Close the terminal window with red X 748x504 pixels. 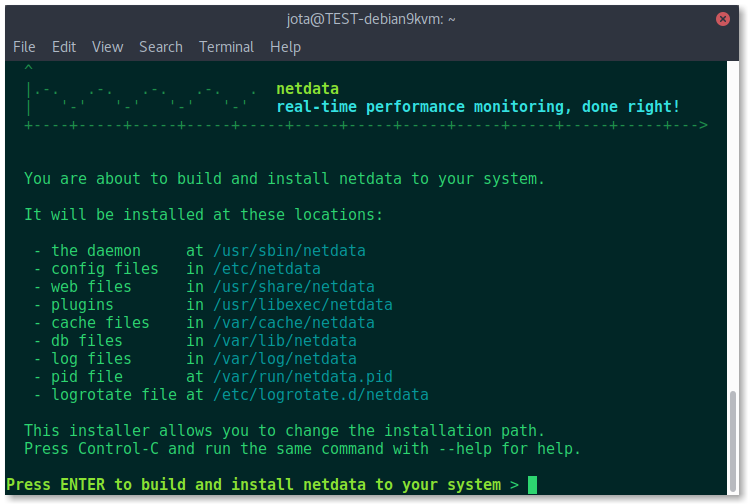click(x=722, y=19)
